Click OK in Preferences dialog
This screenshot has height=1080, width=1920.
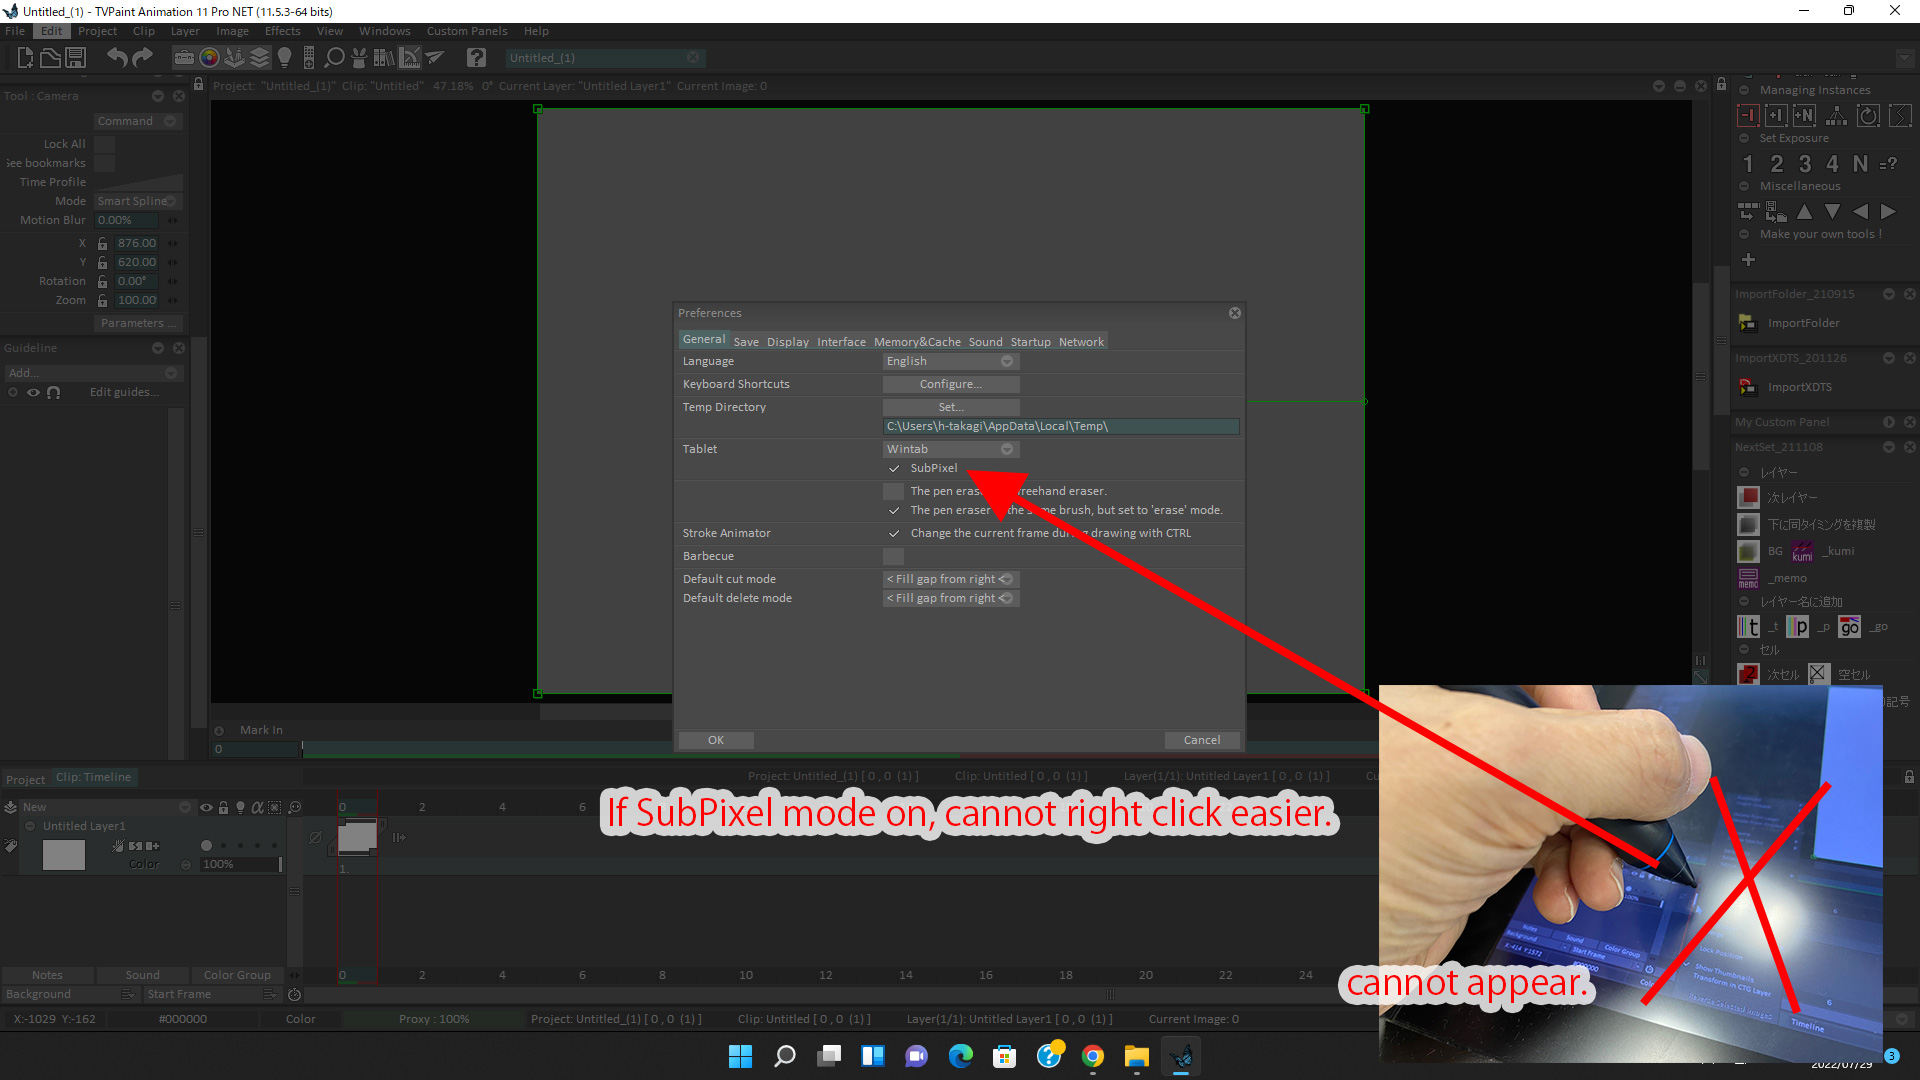click(x=716, y=741)
